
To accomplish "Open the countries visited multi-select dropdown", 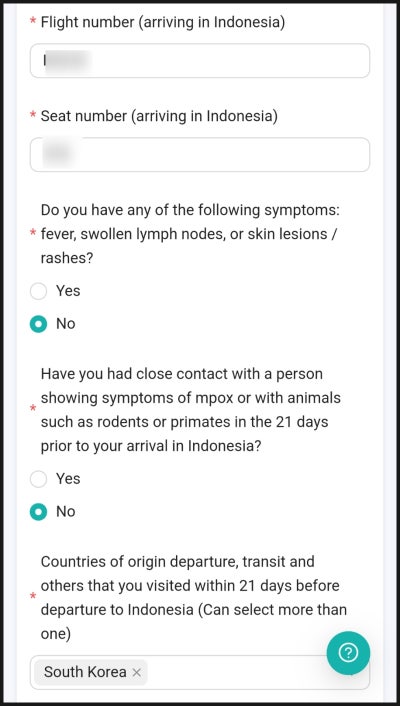I will click(200, 672).
